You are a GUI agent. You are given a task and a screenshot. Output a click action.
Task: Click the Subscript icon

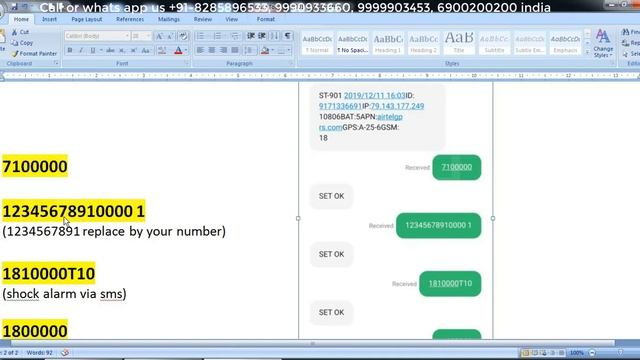click(x=122, y=50)
